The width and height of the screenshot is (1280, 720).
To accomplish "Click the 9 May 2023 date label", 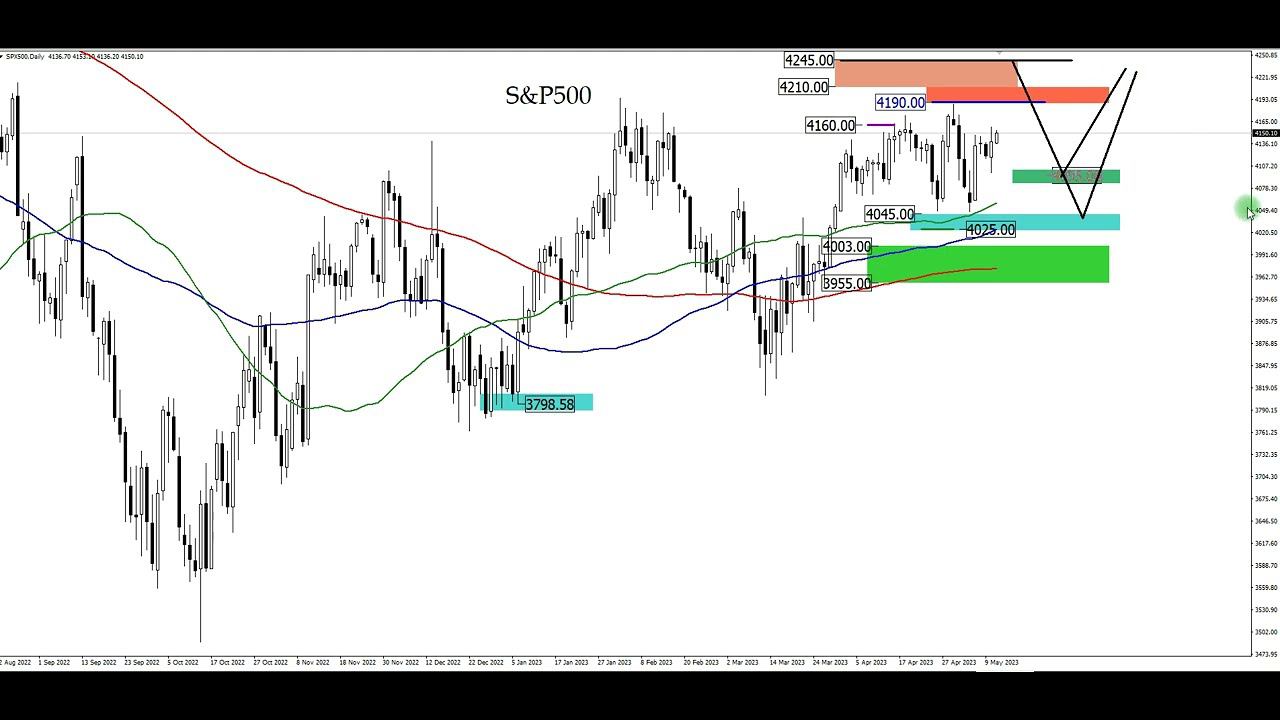I will click(1001, 662).
